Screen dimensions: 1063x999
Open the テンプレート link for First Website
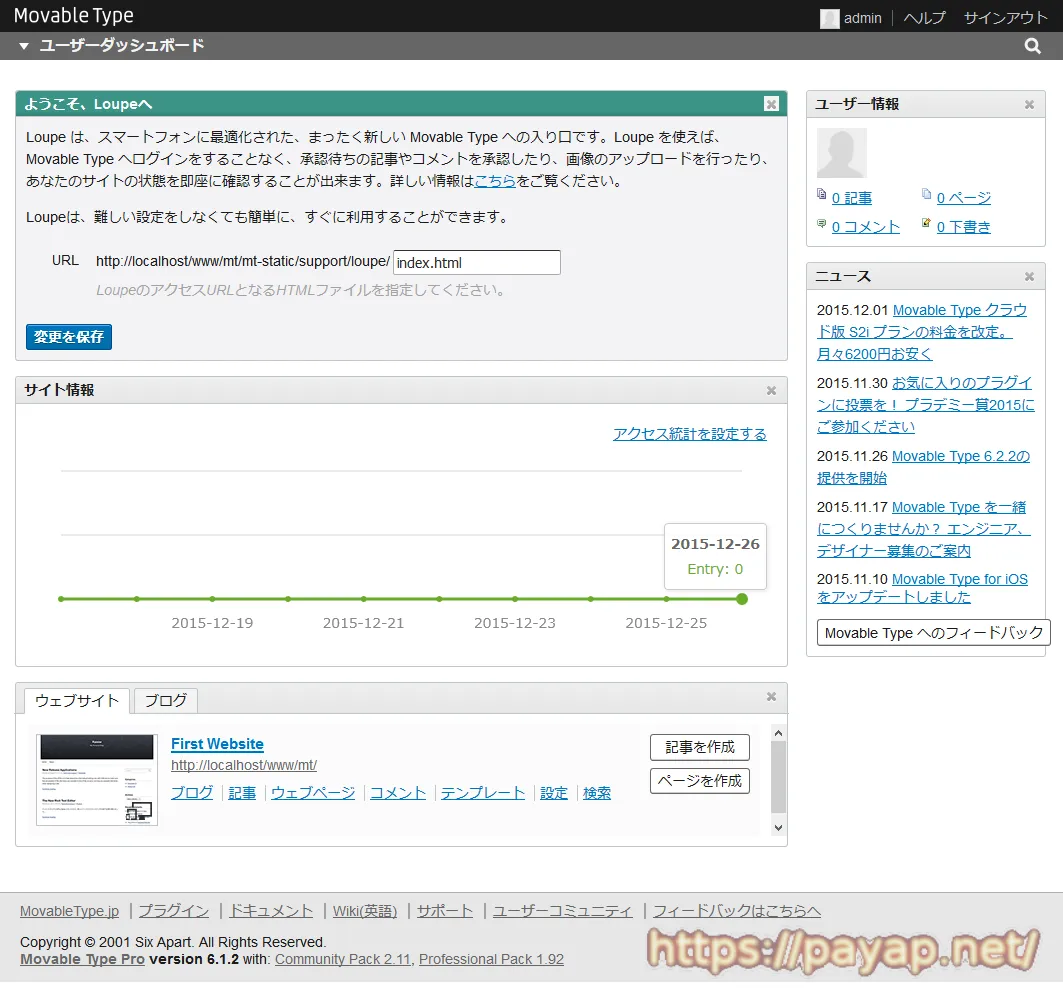click(x=483, y=793)
